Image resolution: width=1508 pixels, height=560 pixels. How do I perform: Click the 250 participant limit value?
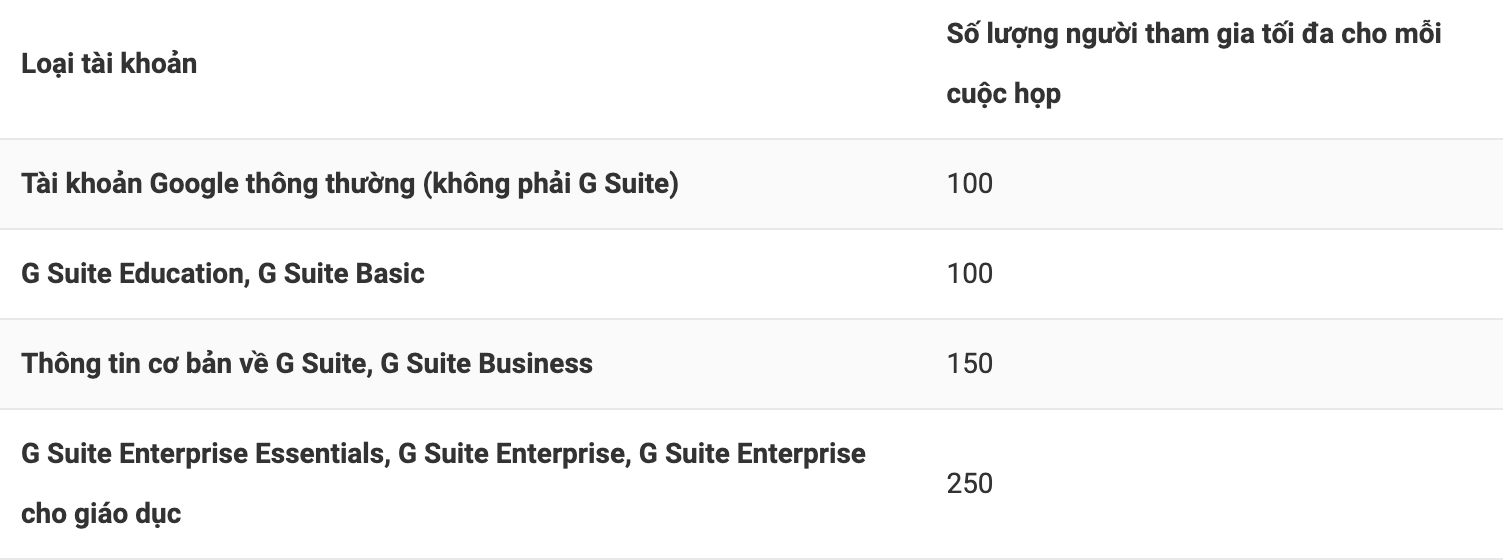[970, 484]
